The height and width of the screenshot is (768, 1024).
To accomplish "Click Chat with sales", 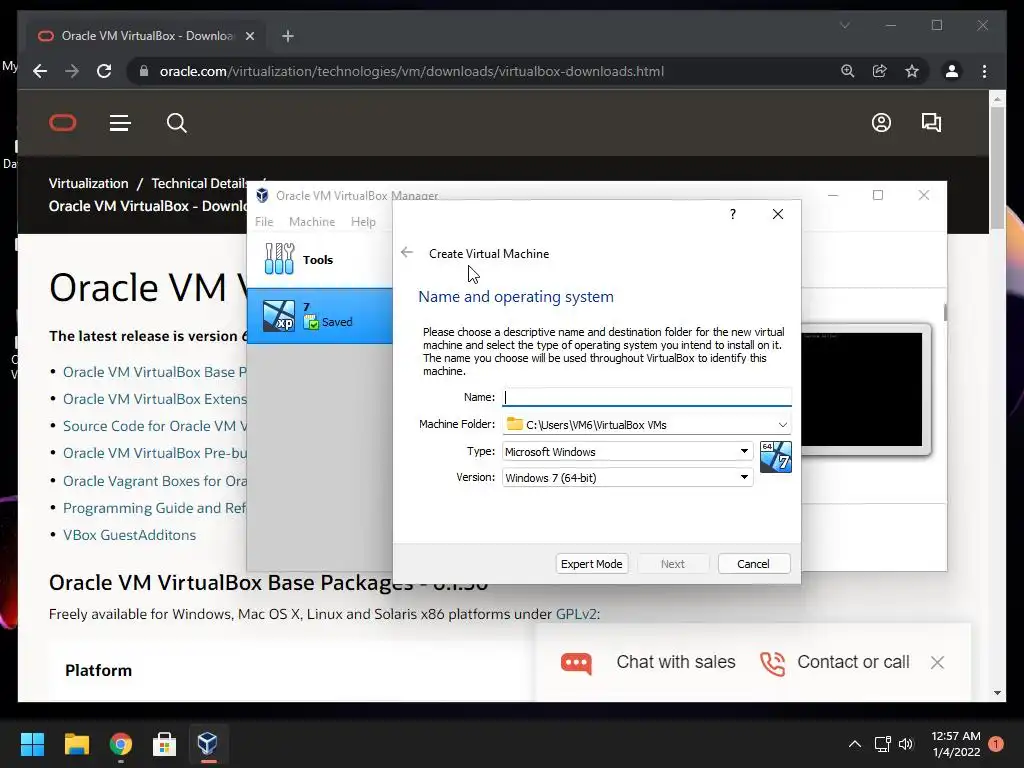I will [676, 662].
